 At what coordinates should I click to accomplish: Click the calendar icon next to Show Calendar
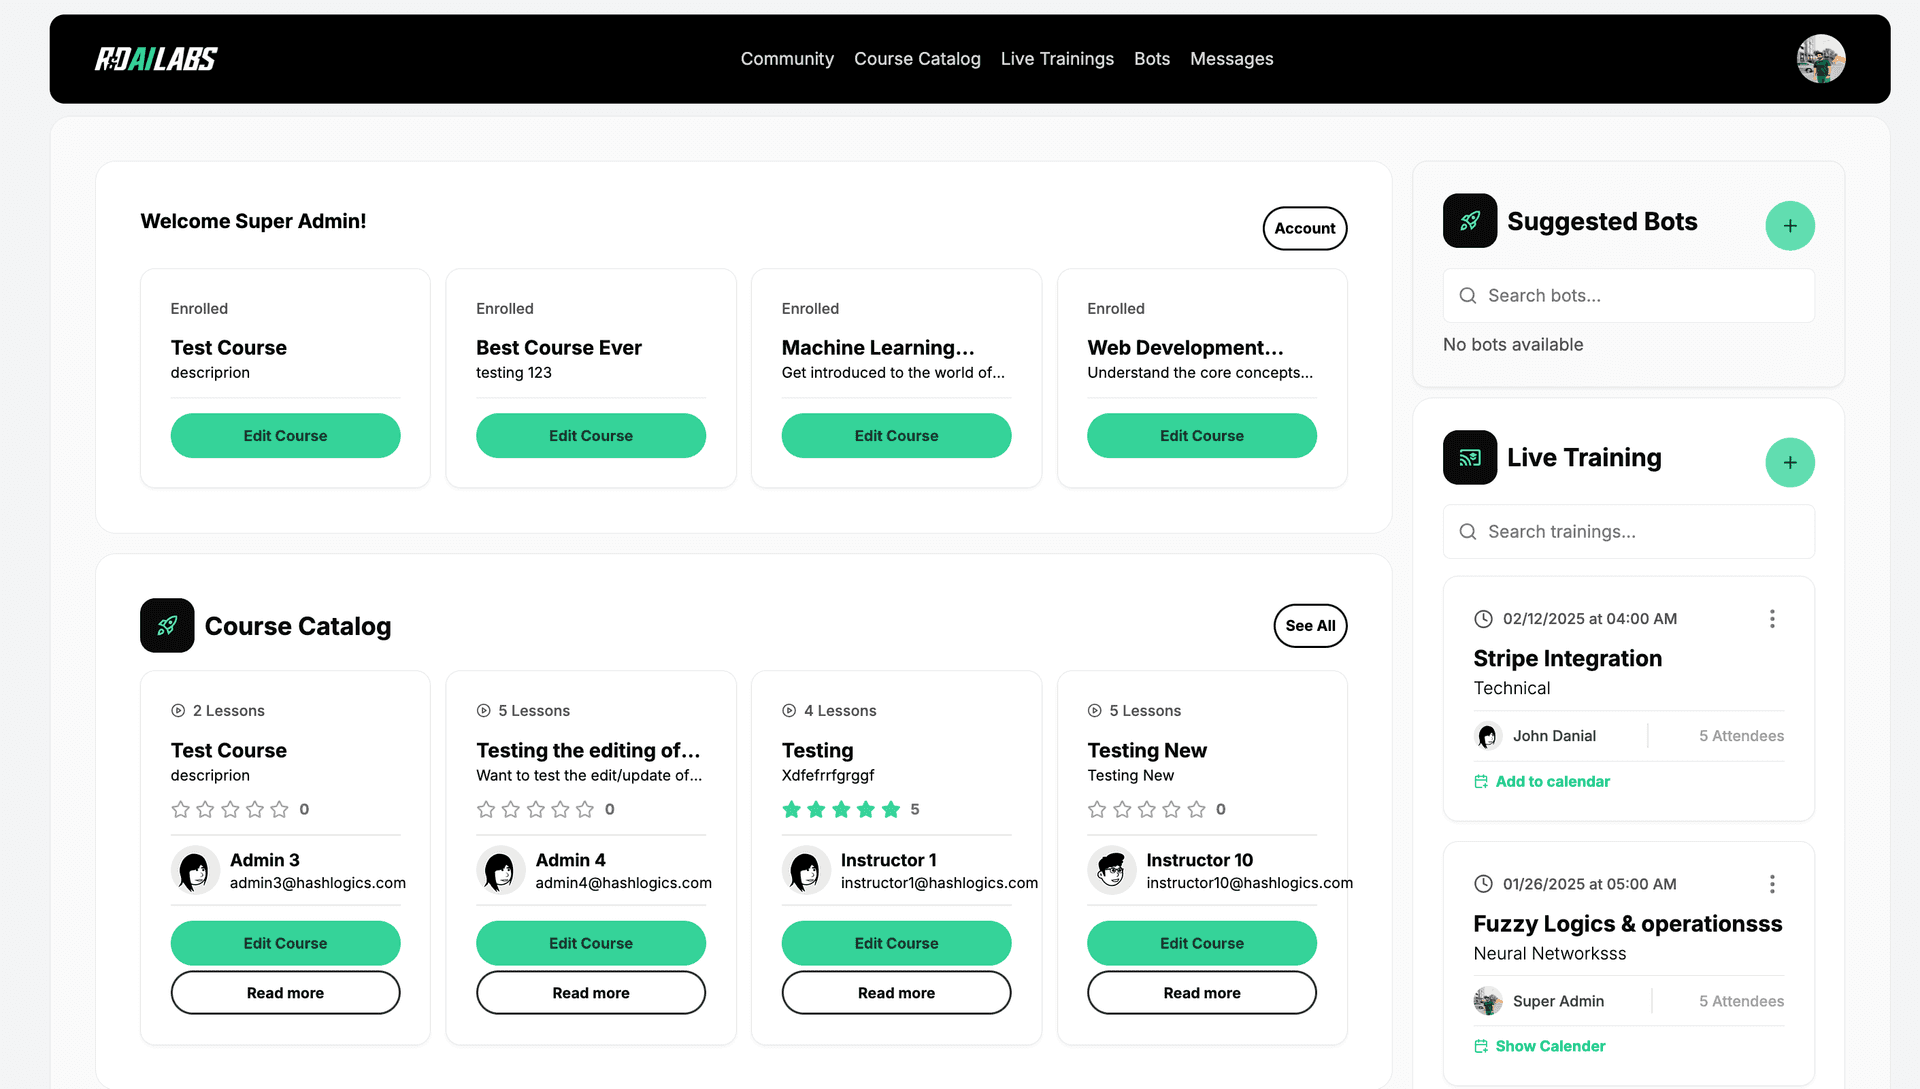pos(1481,1046)
